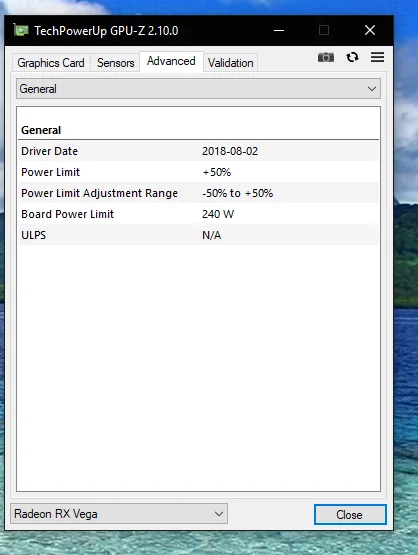The width and height of the screenshot is (418, 555).
Task: Click the bold General section heading
Action: point(41,130)
